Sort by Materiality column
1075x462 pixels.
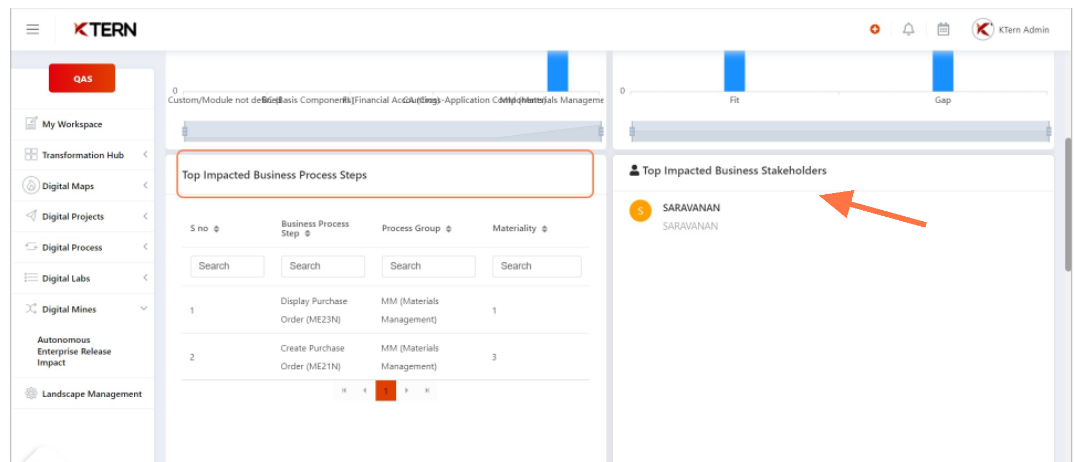coord(544,229)
